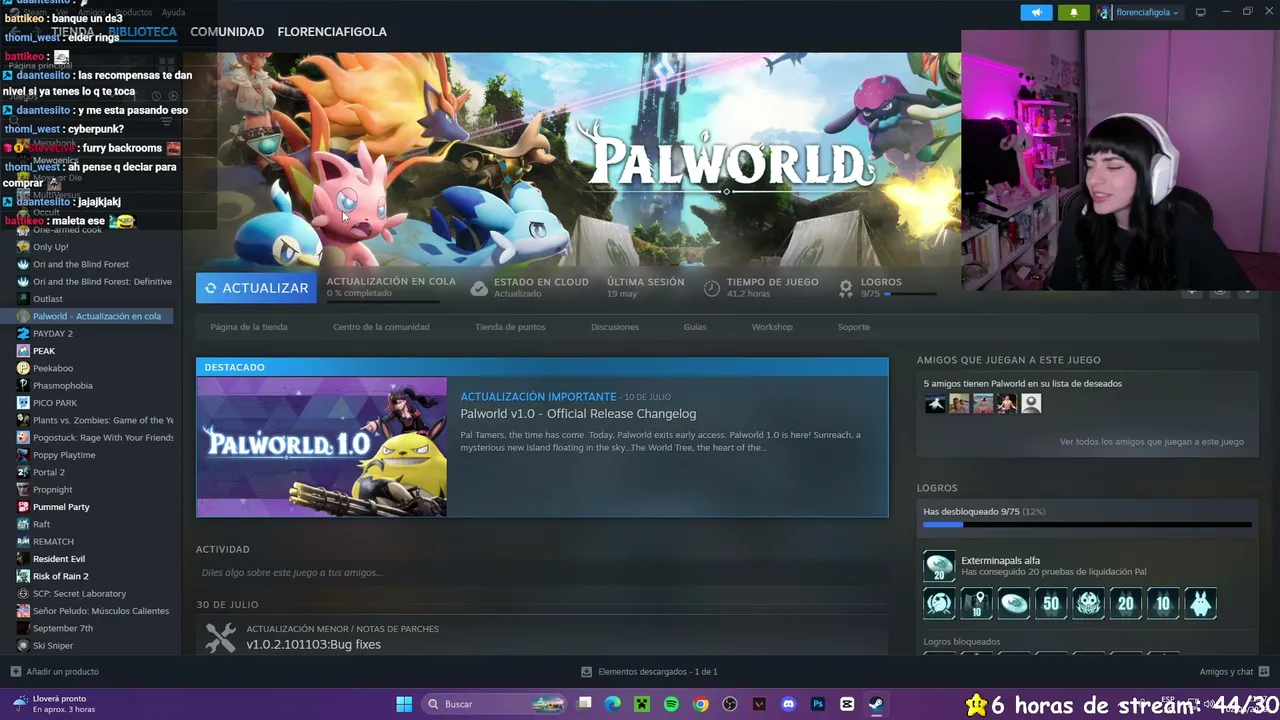Click the '50' achievement badge icon
This screenshot has height=720, width=1280.
(x=1051, y=603)
